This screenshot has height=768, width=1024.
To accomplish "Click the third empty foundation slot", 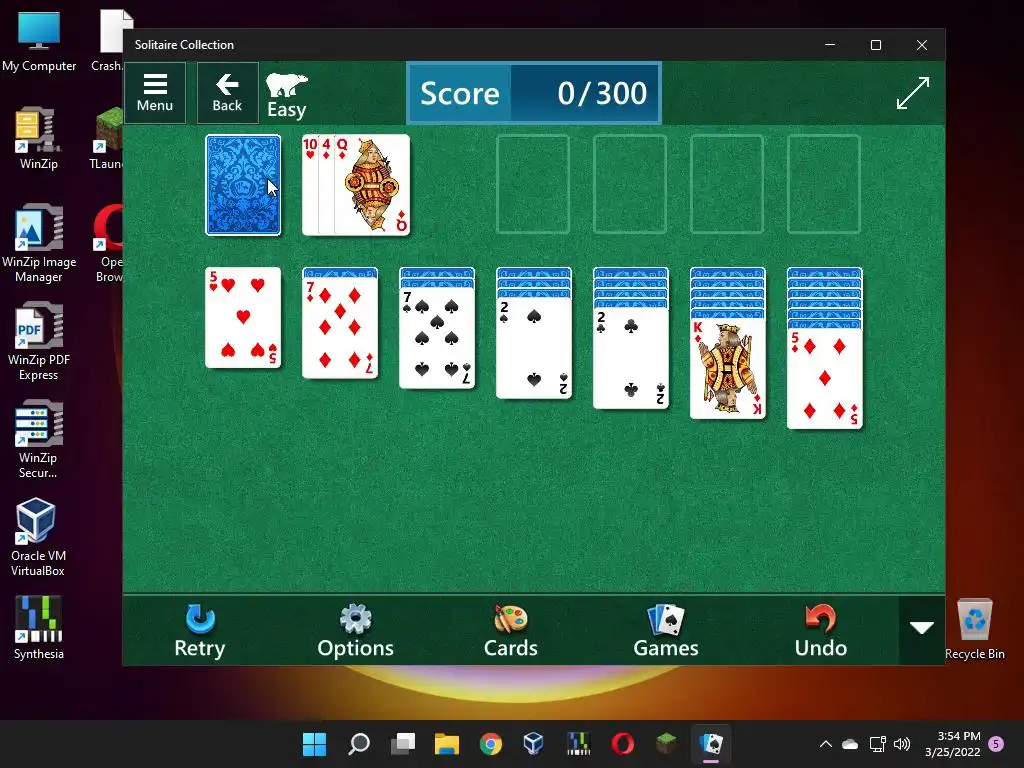I will tap(727, 184).
